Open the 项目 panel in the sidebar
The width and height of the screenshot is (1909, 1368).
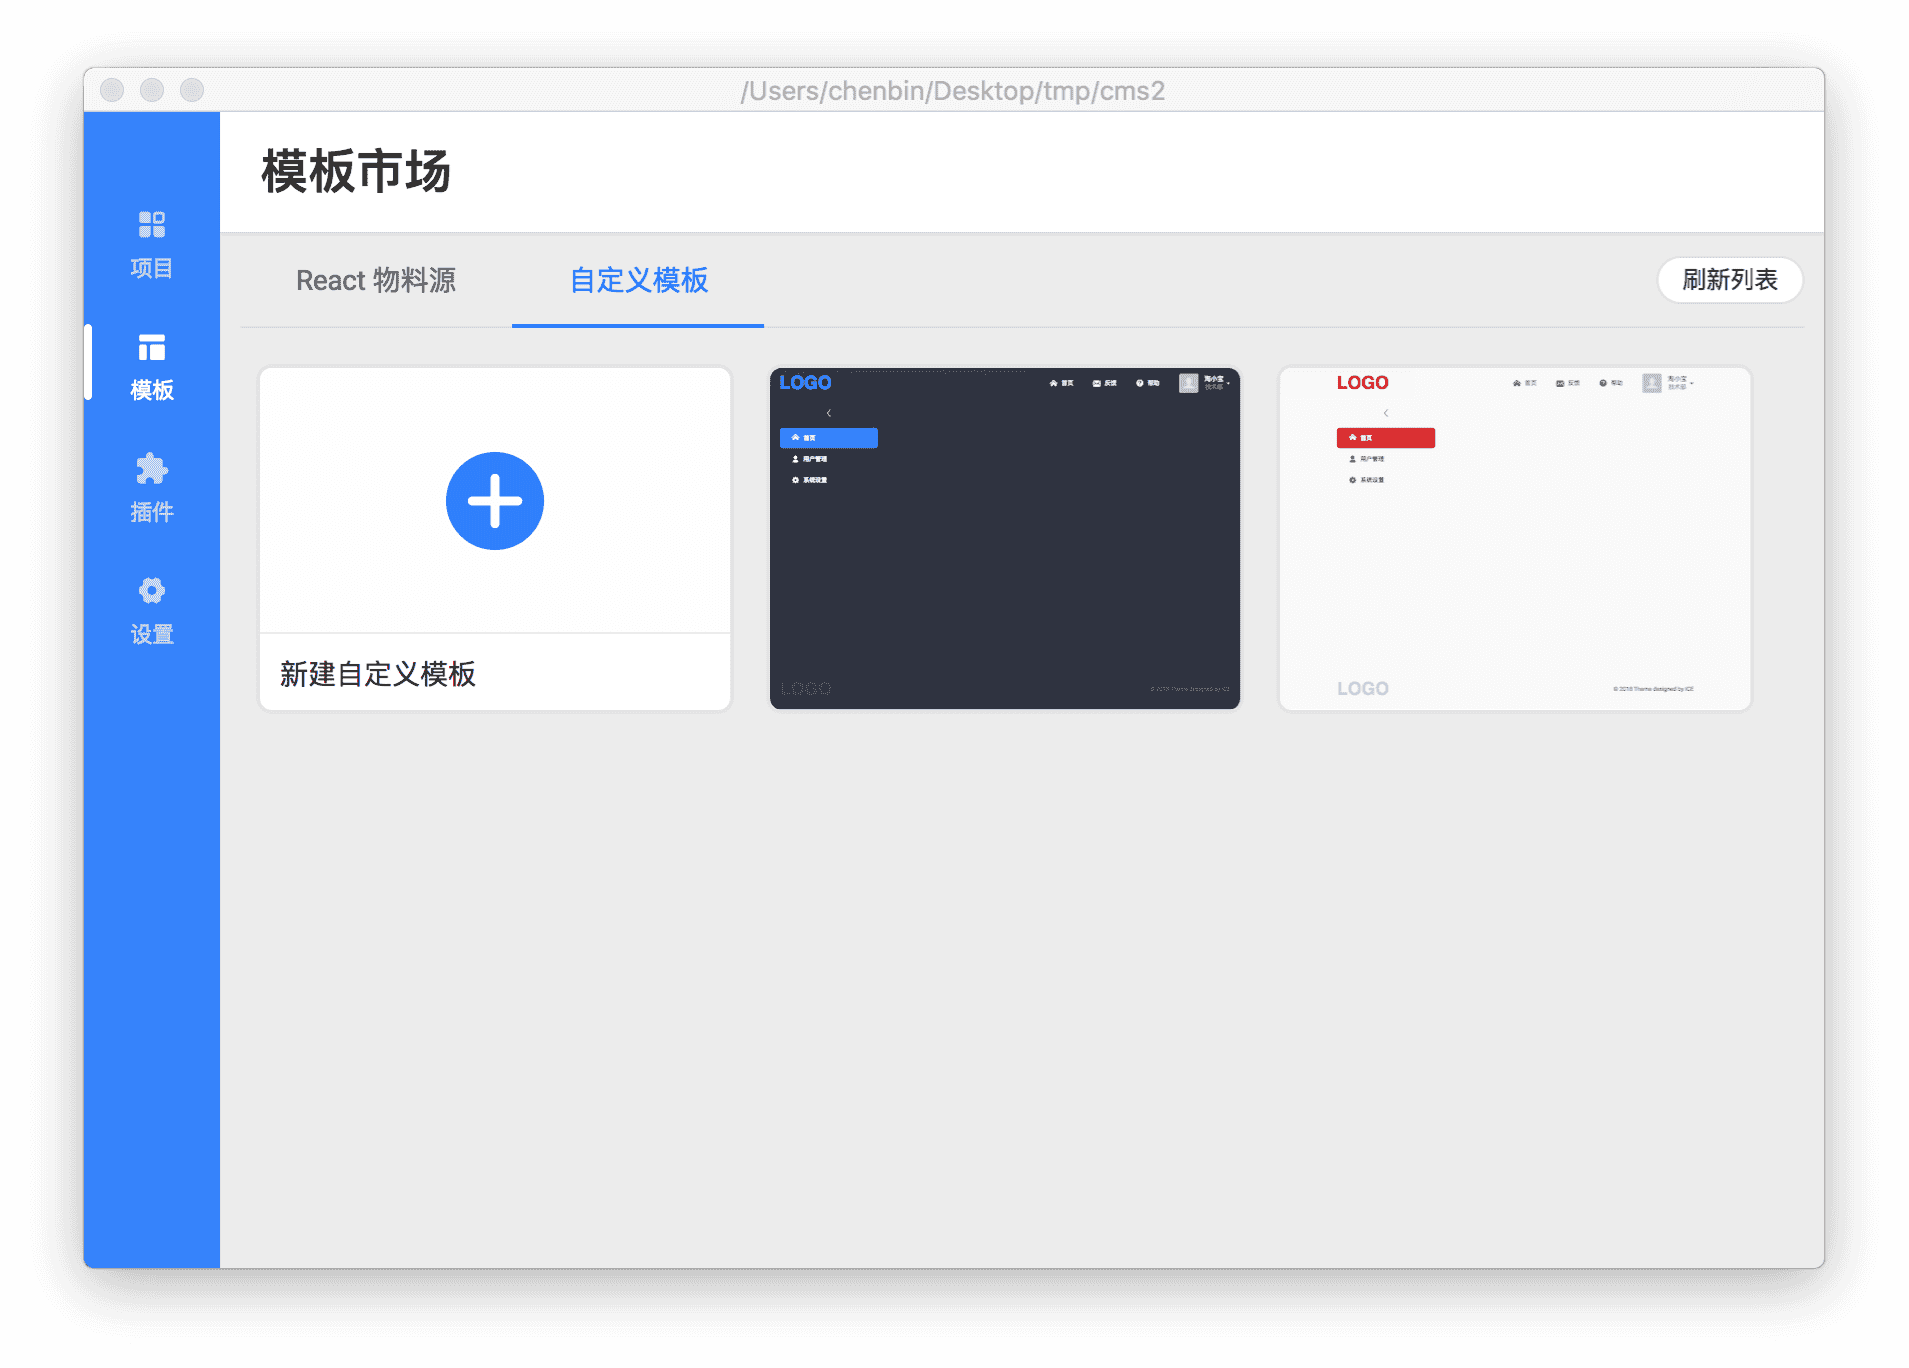coord(151,243)
